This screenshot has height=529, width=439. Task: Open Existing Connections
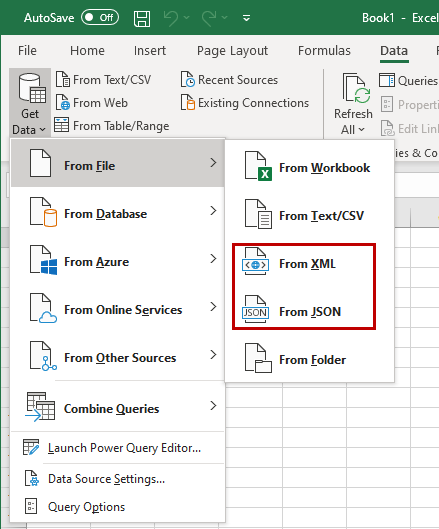coord(253,103)
